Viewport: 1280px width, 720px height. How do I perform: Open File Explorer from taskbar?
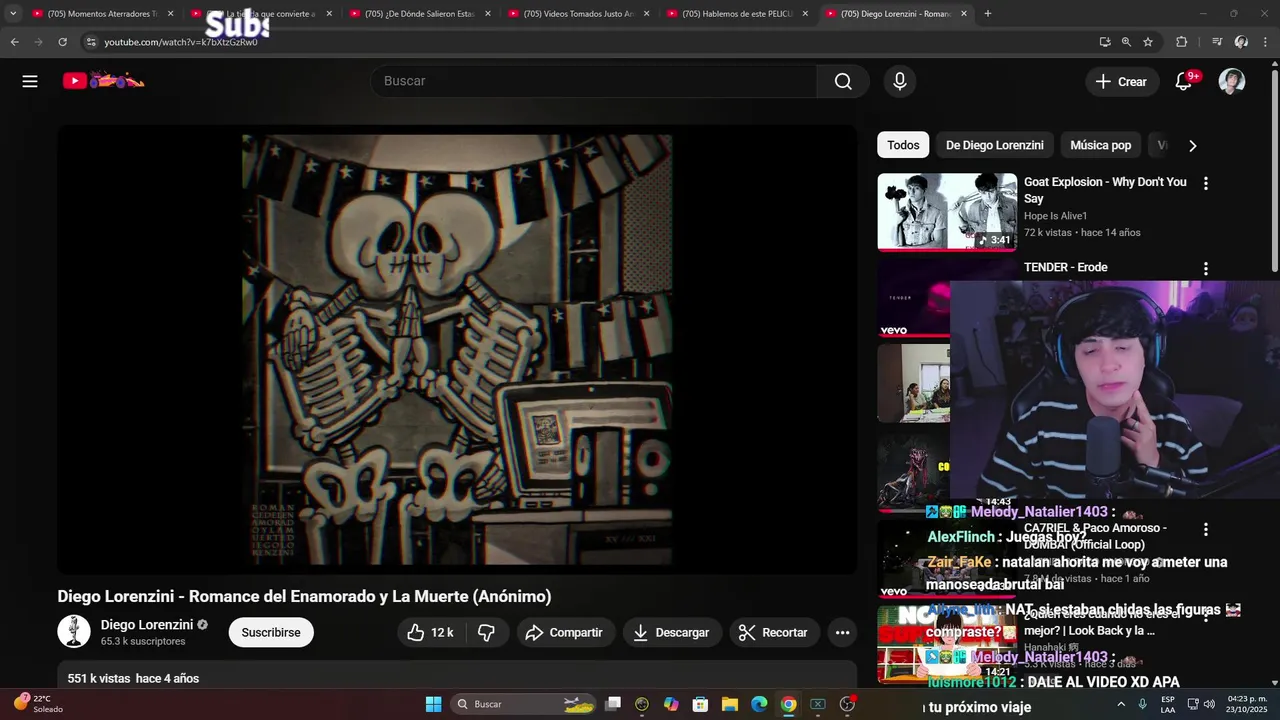point(730,704)
